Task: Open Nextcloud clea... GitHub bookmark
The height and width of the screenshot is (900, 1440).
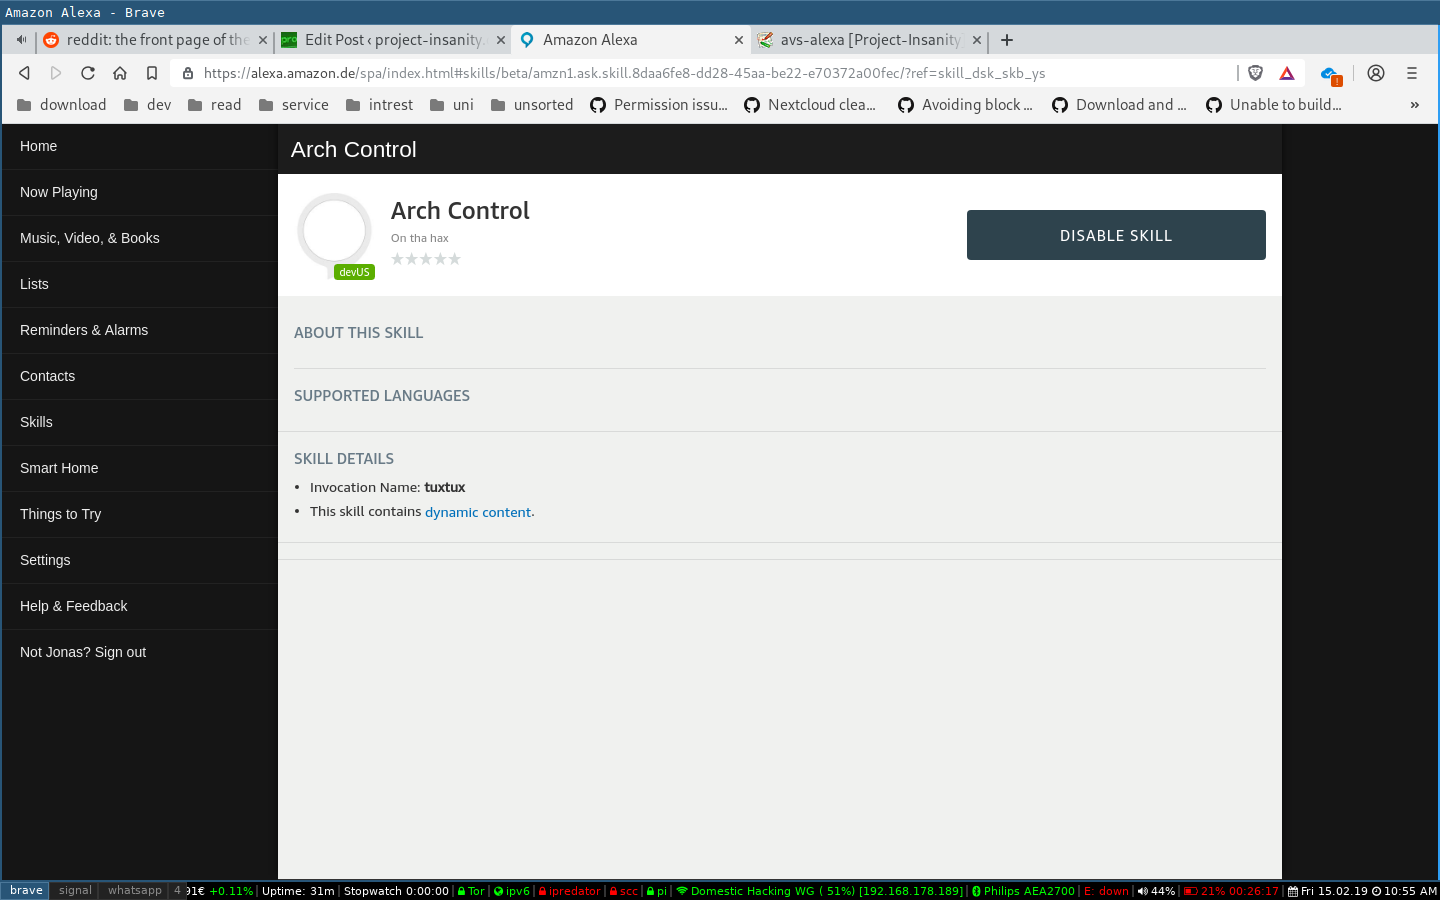Action: (810, 105)
